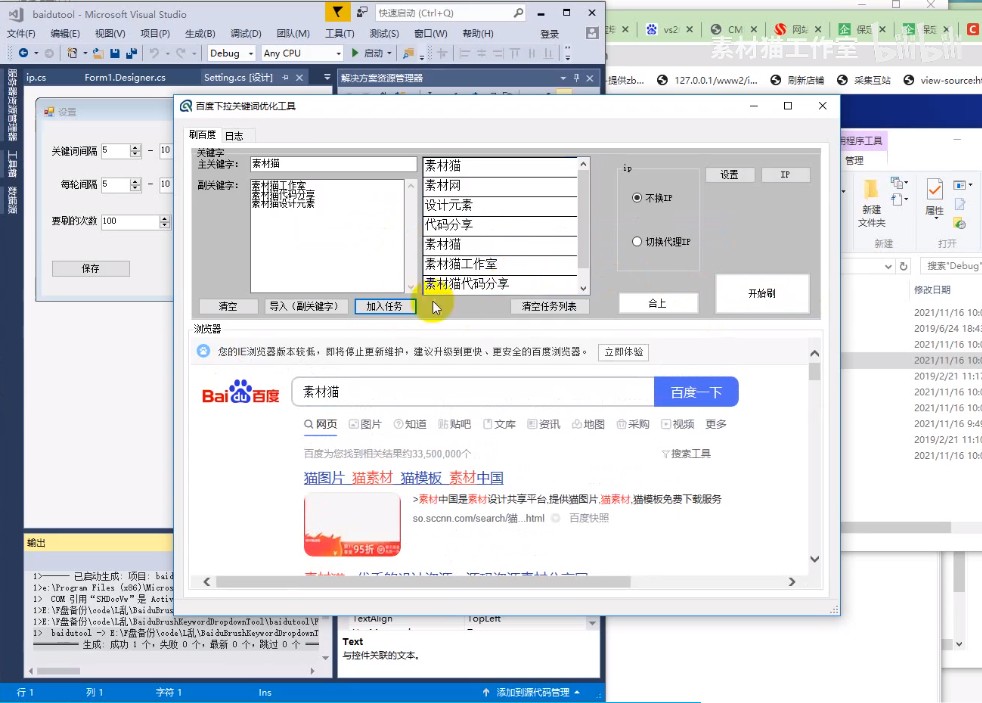Image resolution: width=982 pixels, height=703 pixels.
Task: Click the Save All icon in Visual Studio
Action: 132,53
